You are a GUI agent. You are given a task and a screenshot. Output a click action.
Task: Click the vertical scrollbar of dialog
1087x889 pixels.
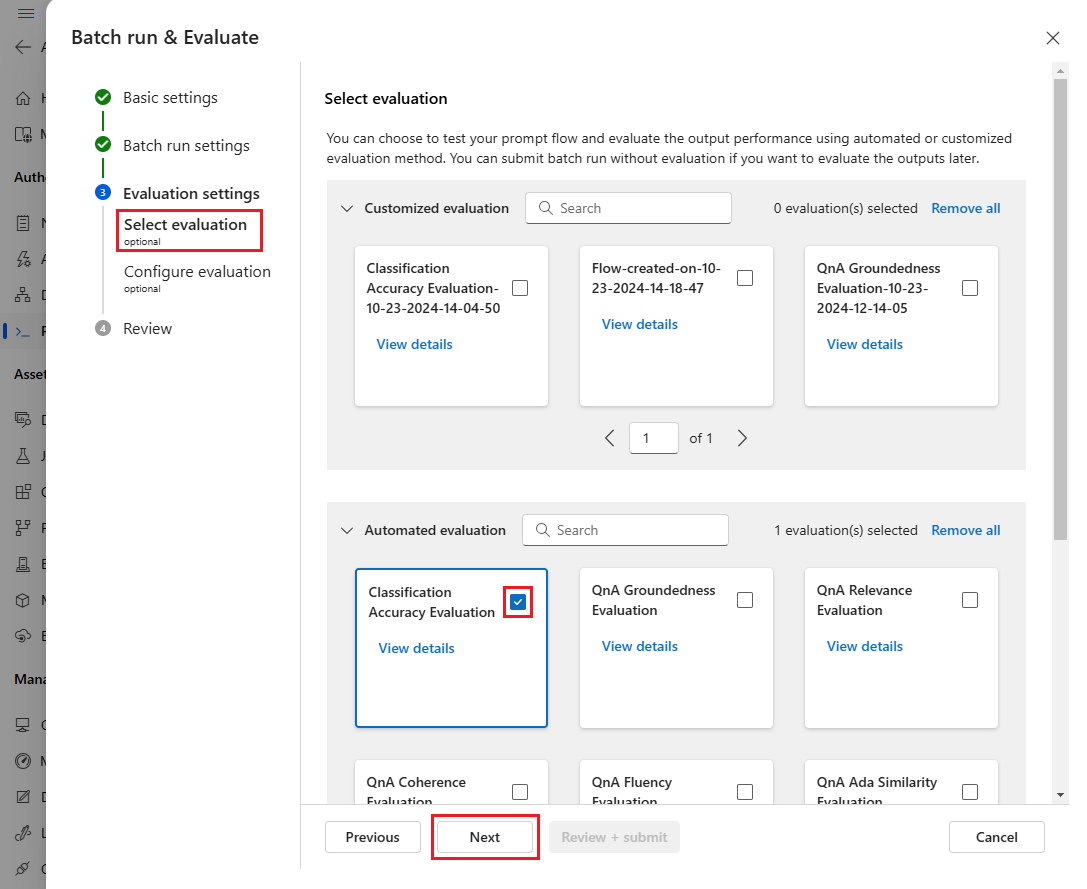(1060, 309)
